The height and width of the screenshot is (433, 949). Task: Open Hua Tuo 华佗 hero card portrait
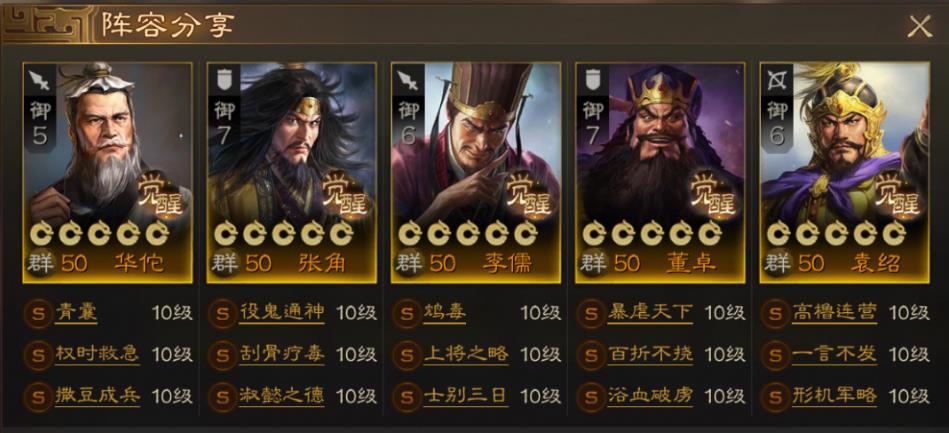pos(108,173)
